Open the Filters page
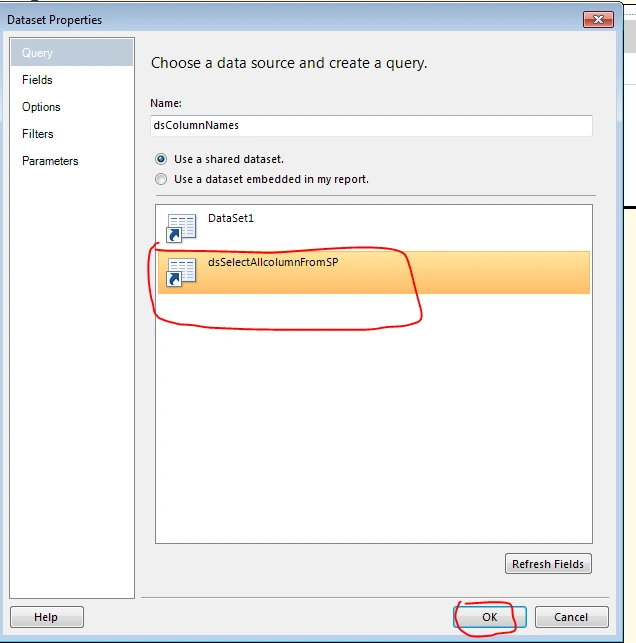Screen dimensions: 636x643 (x=38, y=134)
